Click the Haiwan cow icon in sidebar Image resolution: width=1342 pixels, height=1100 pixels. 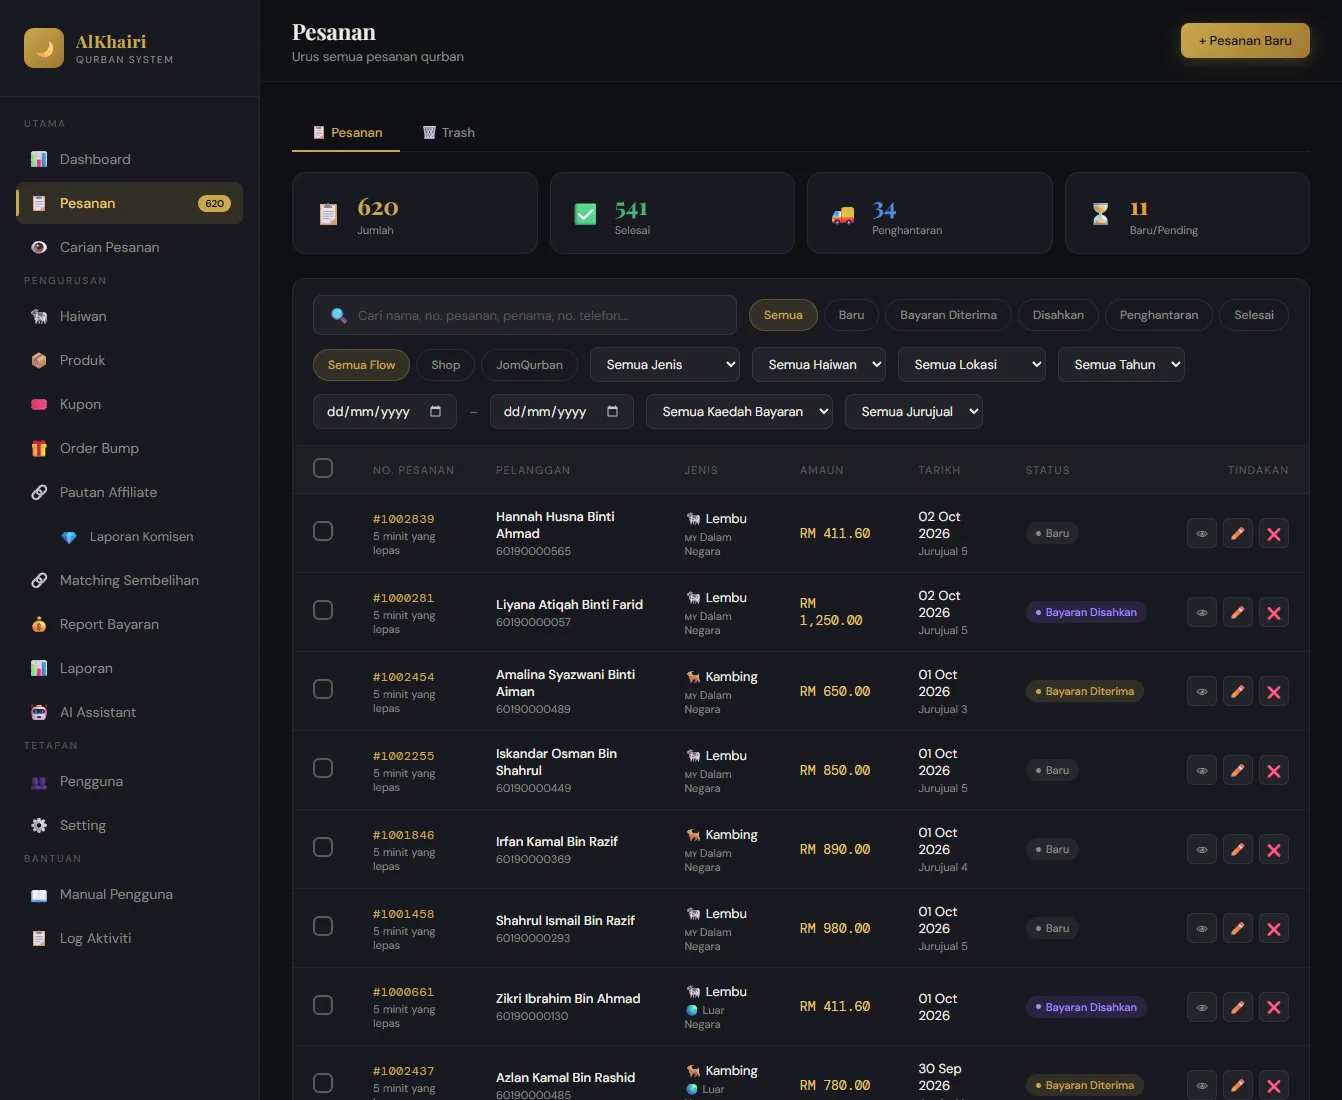coord(39,316)
